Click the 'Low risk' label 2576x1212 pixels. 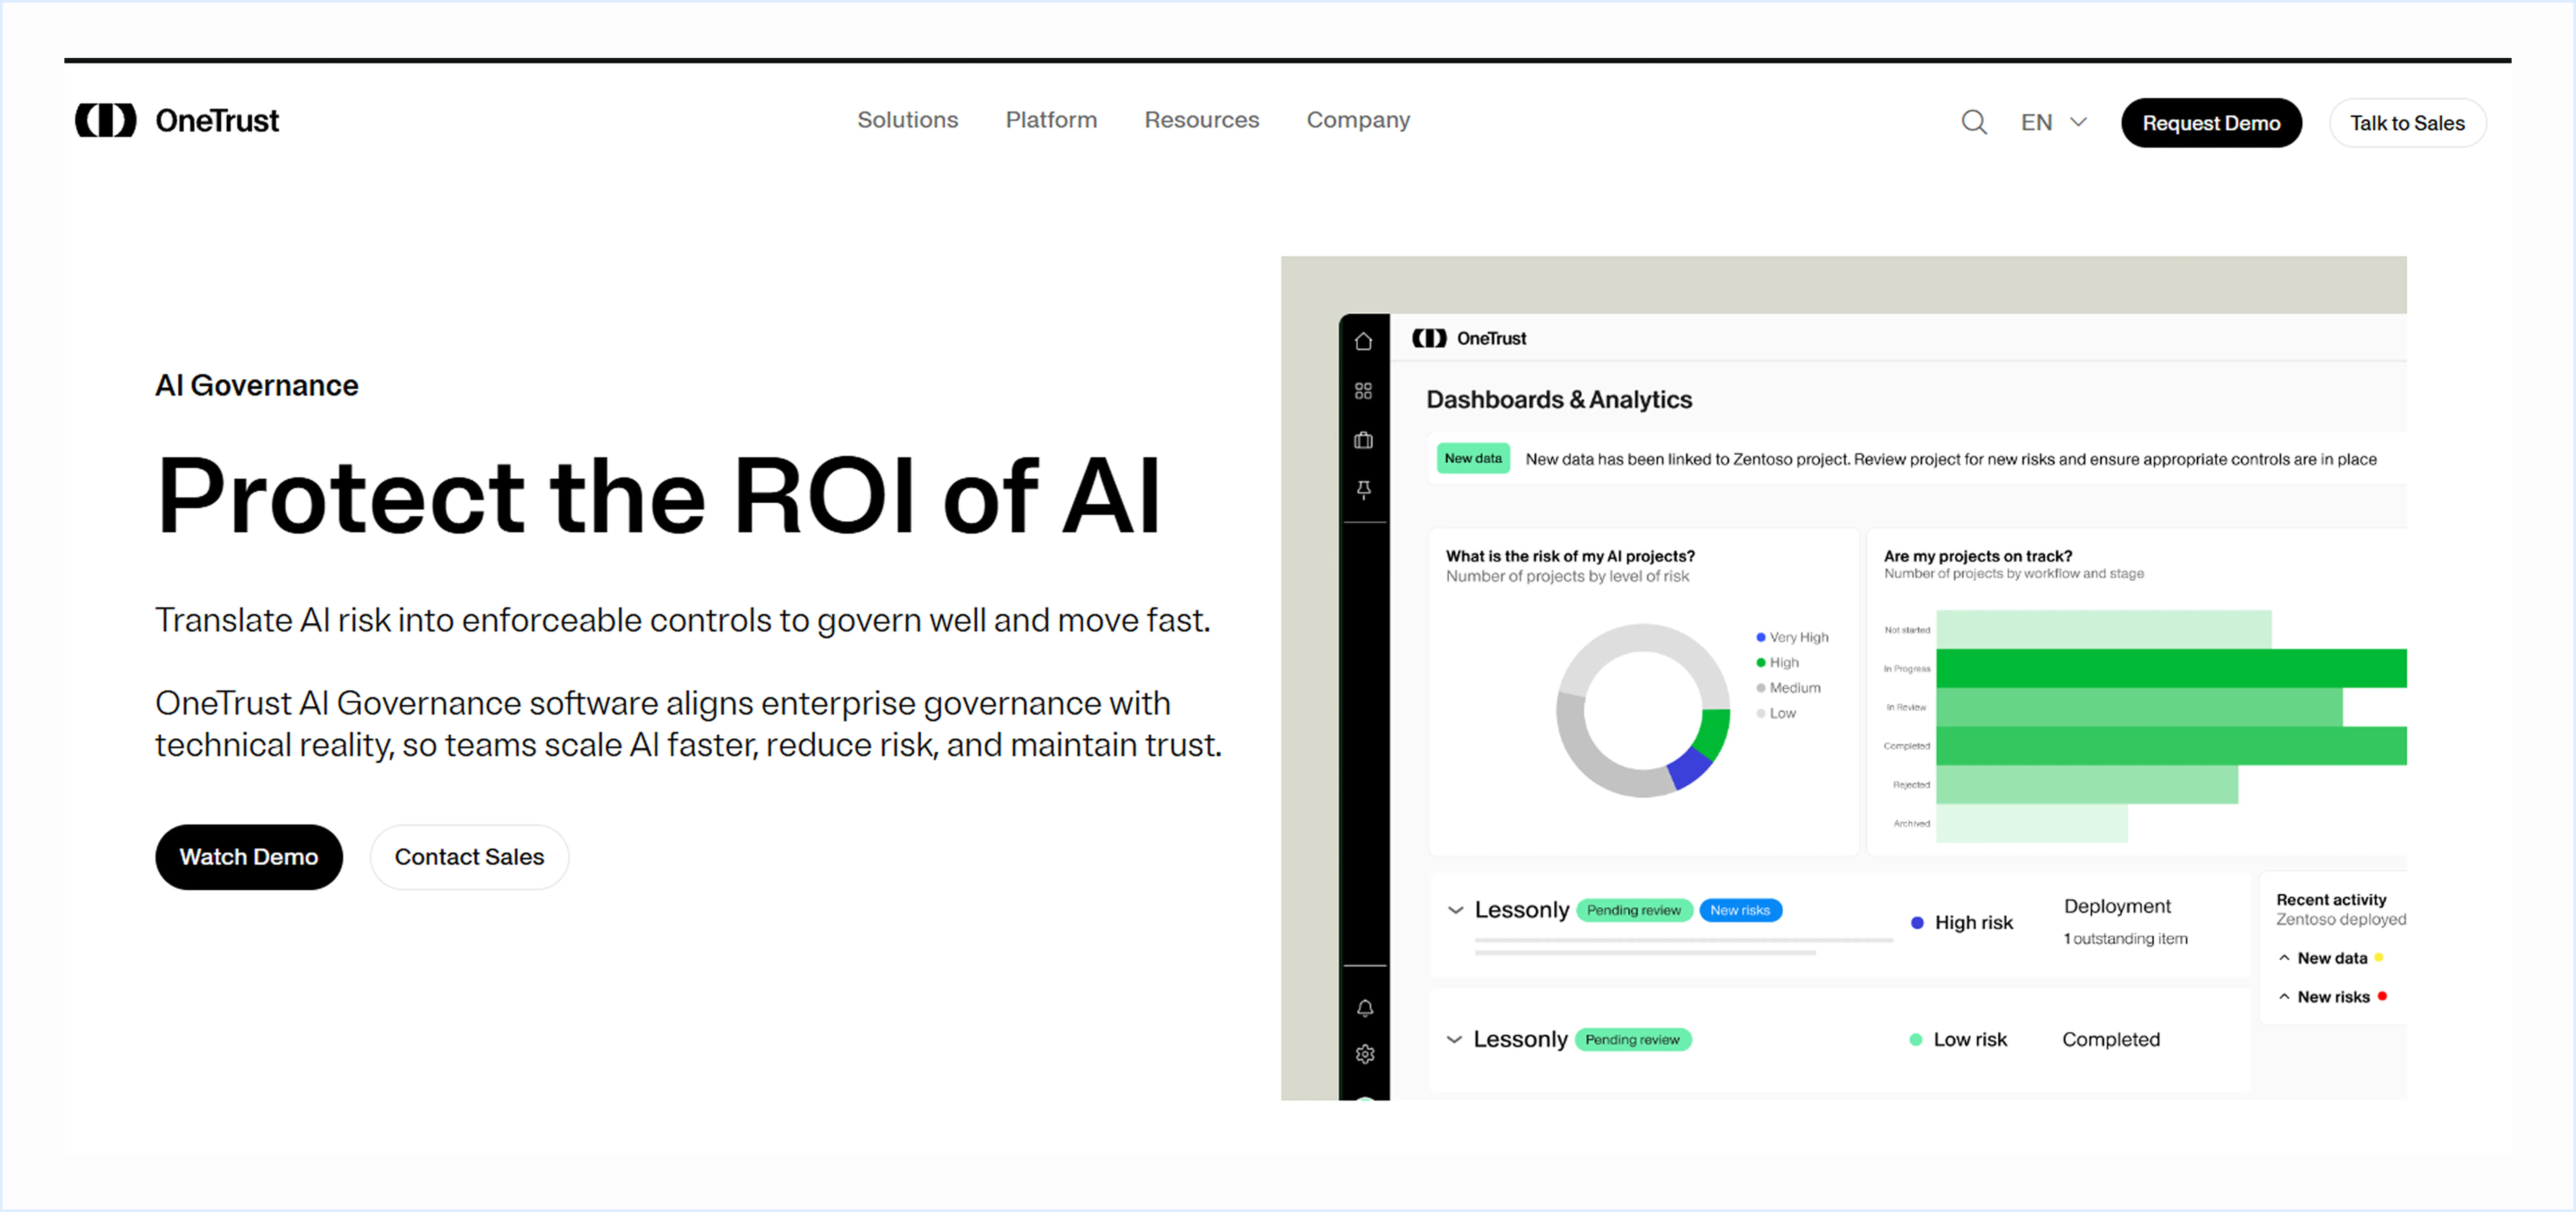(x=1970, y=1040)
